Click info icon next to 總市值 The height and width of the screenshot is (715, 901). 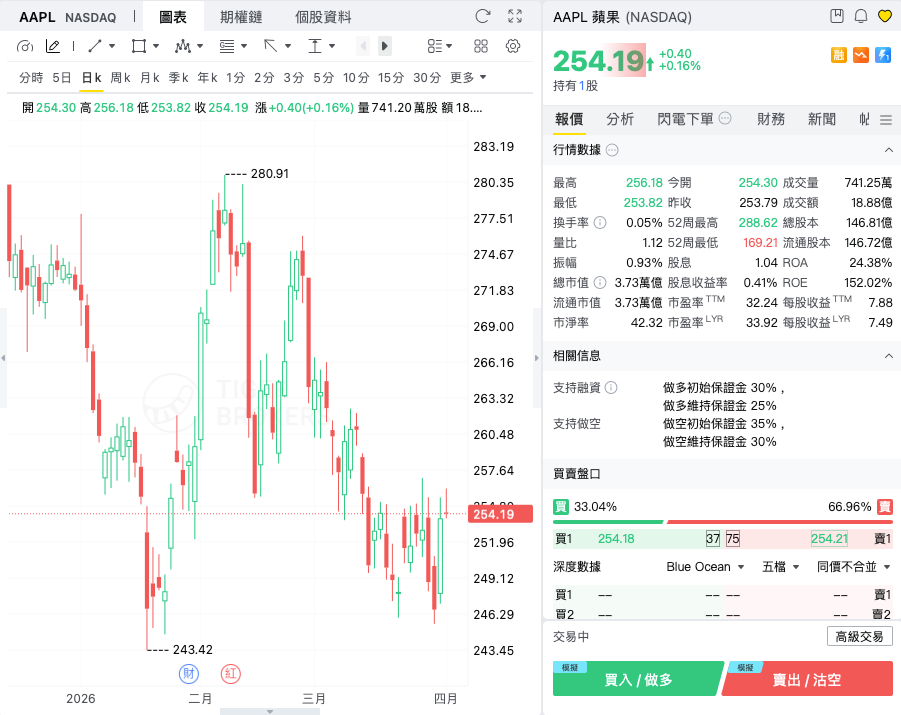[x=600, y=282]
